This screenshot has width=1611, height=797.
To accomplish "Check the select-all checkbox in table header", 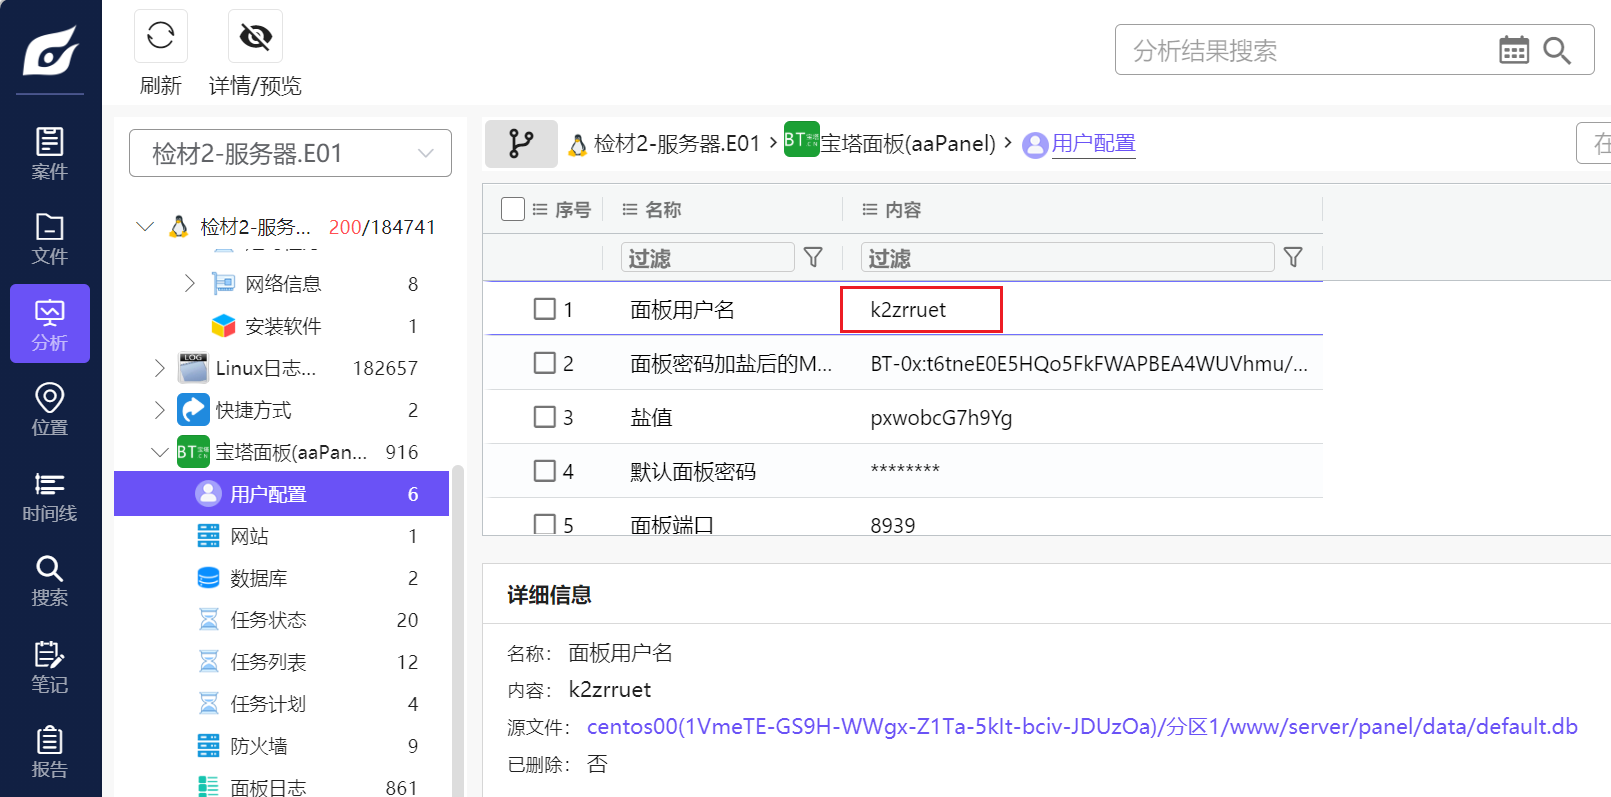I will [x=513, y=209].
